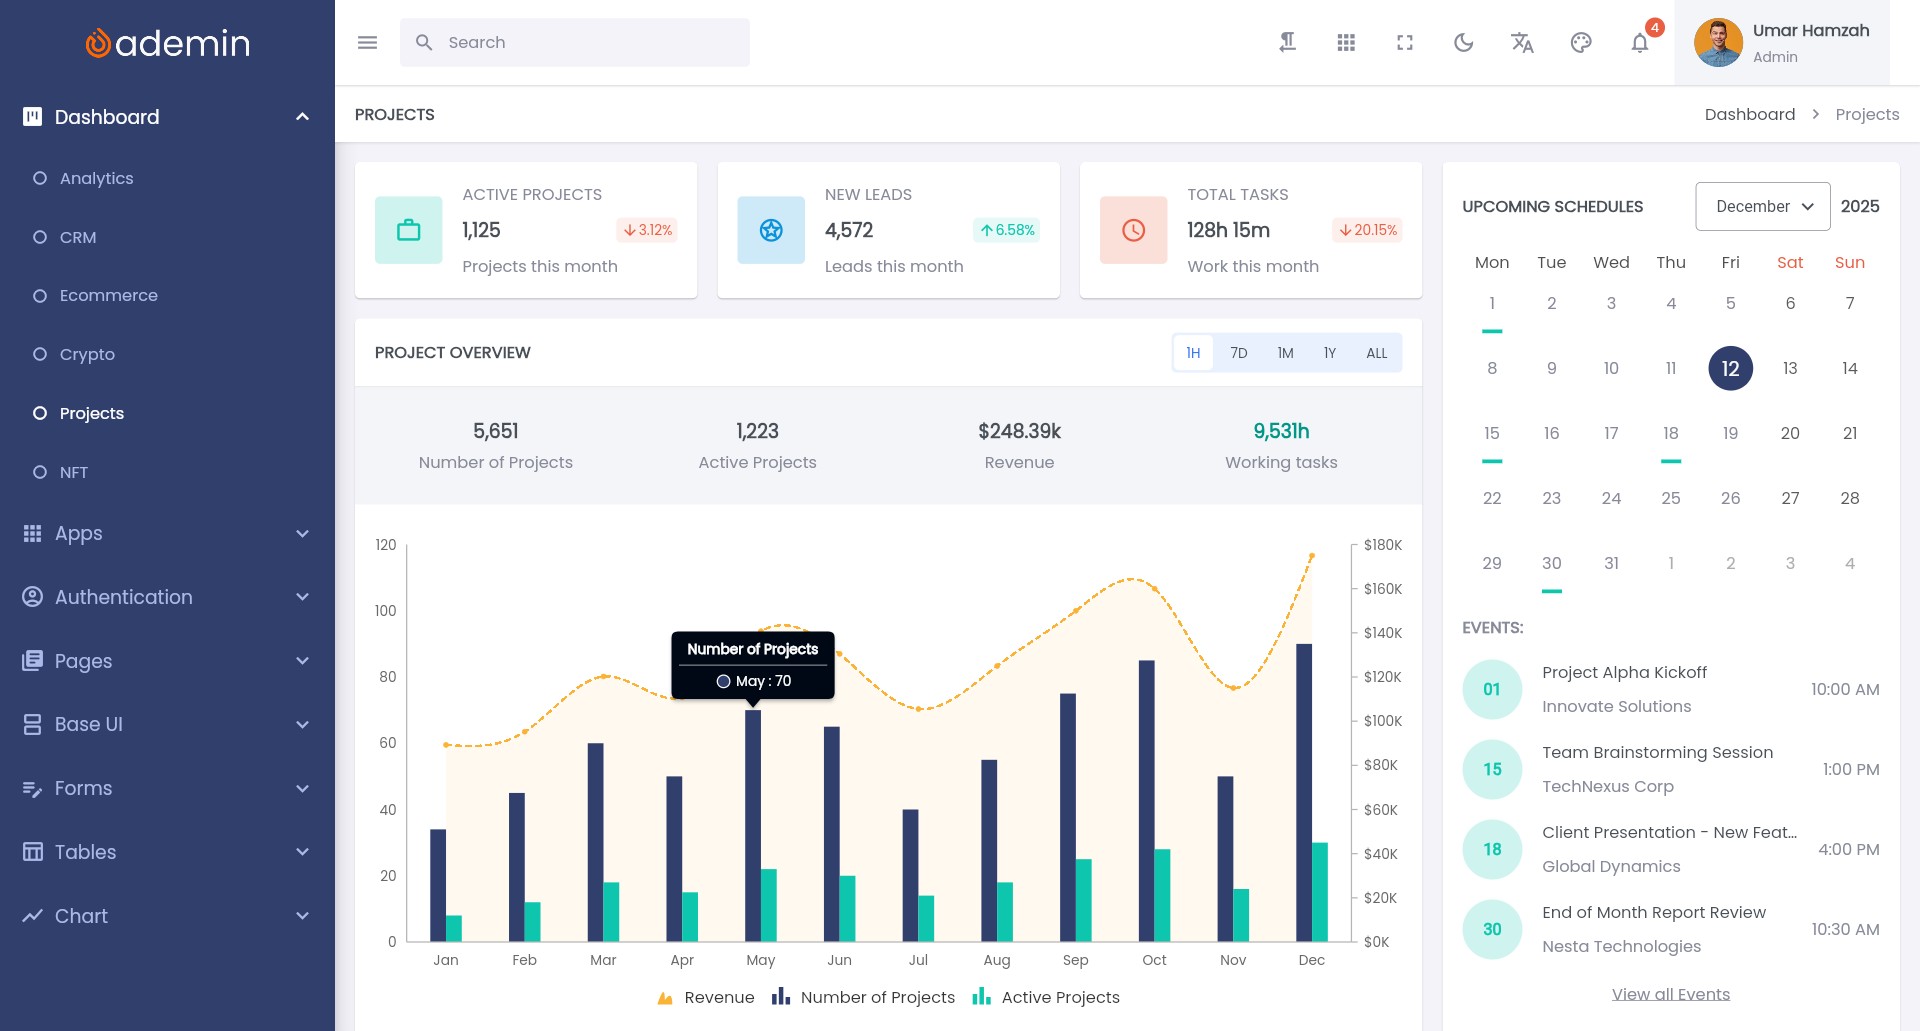The image size is (1920, 1031).
Task: Open Analytics in sidebar menu
Action: (x=96, y=178)
